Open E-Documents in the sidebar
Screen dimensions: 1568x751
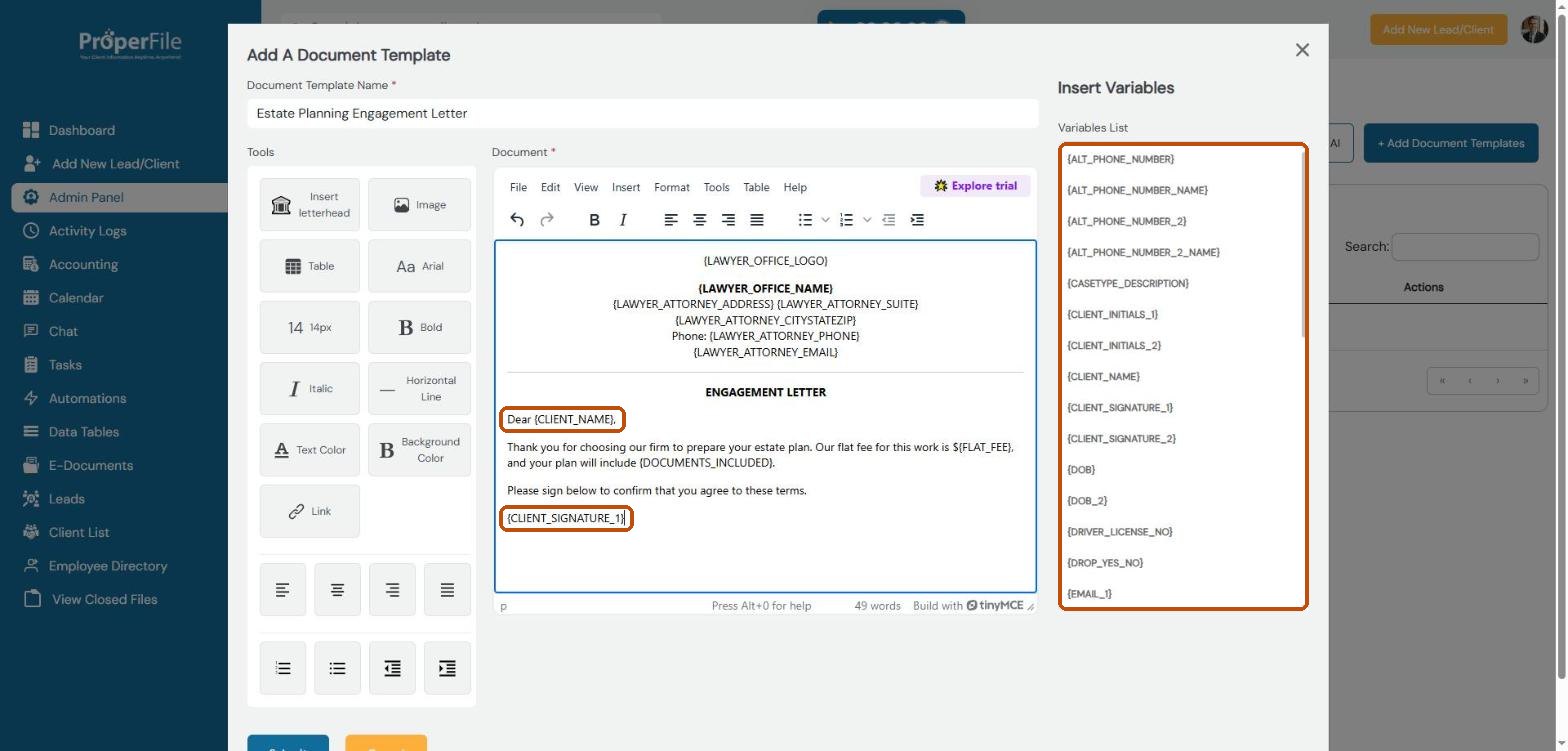pyautogui.click(x=91, y=466)
